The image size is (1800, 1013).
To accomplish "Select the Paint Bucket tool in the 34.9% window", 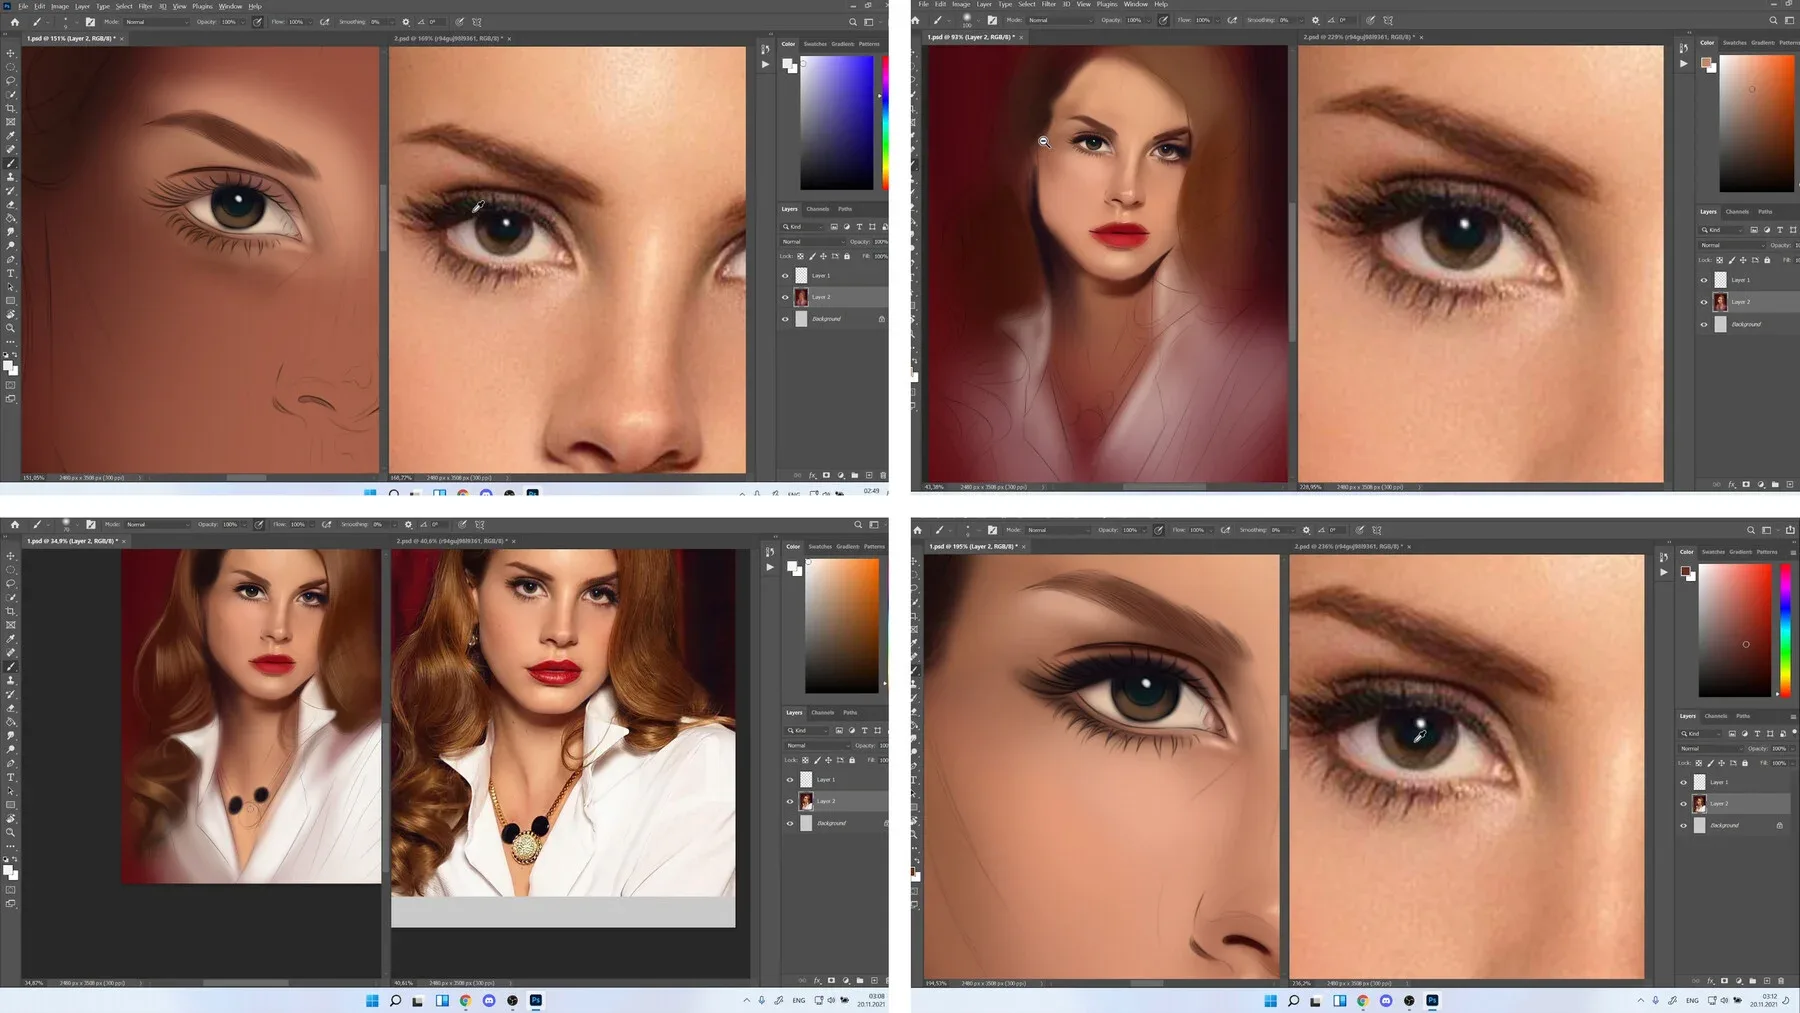I will click(x=11, y=721).
